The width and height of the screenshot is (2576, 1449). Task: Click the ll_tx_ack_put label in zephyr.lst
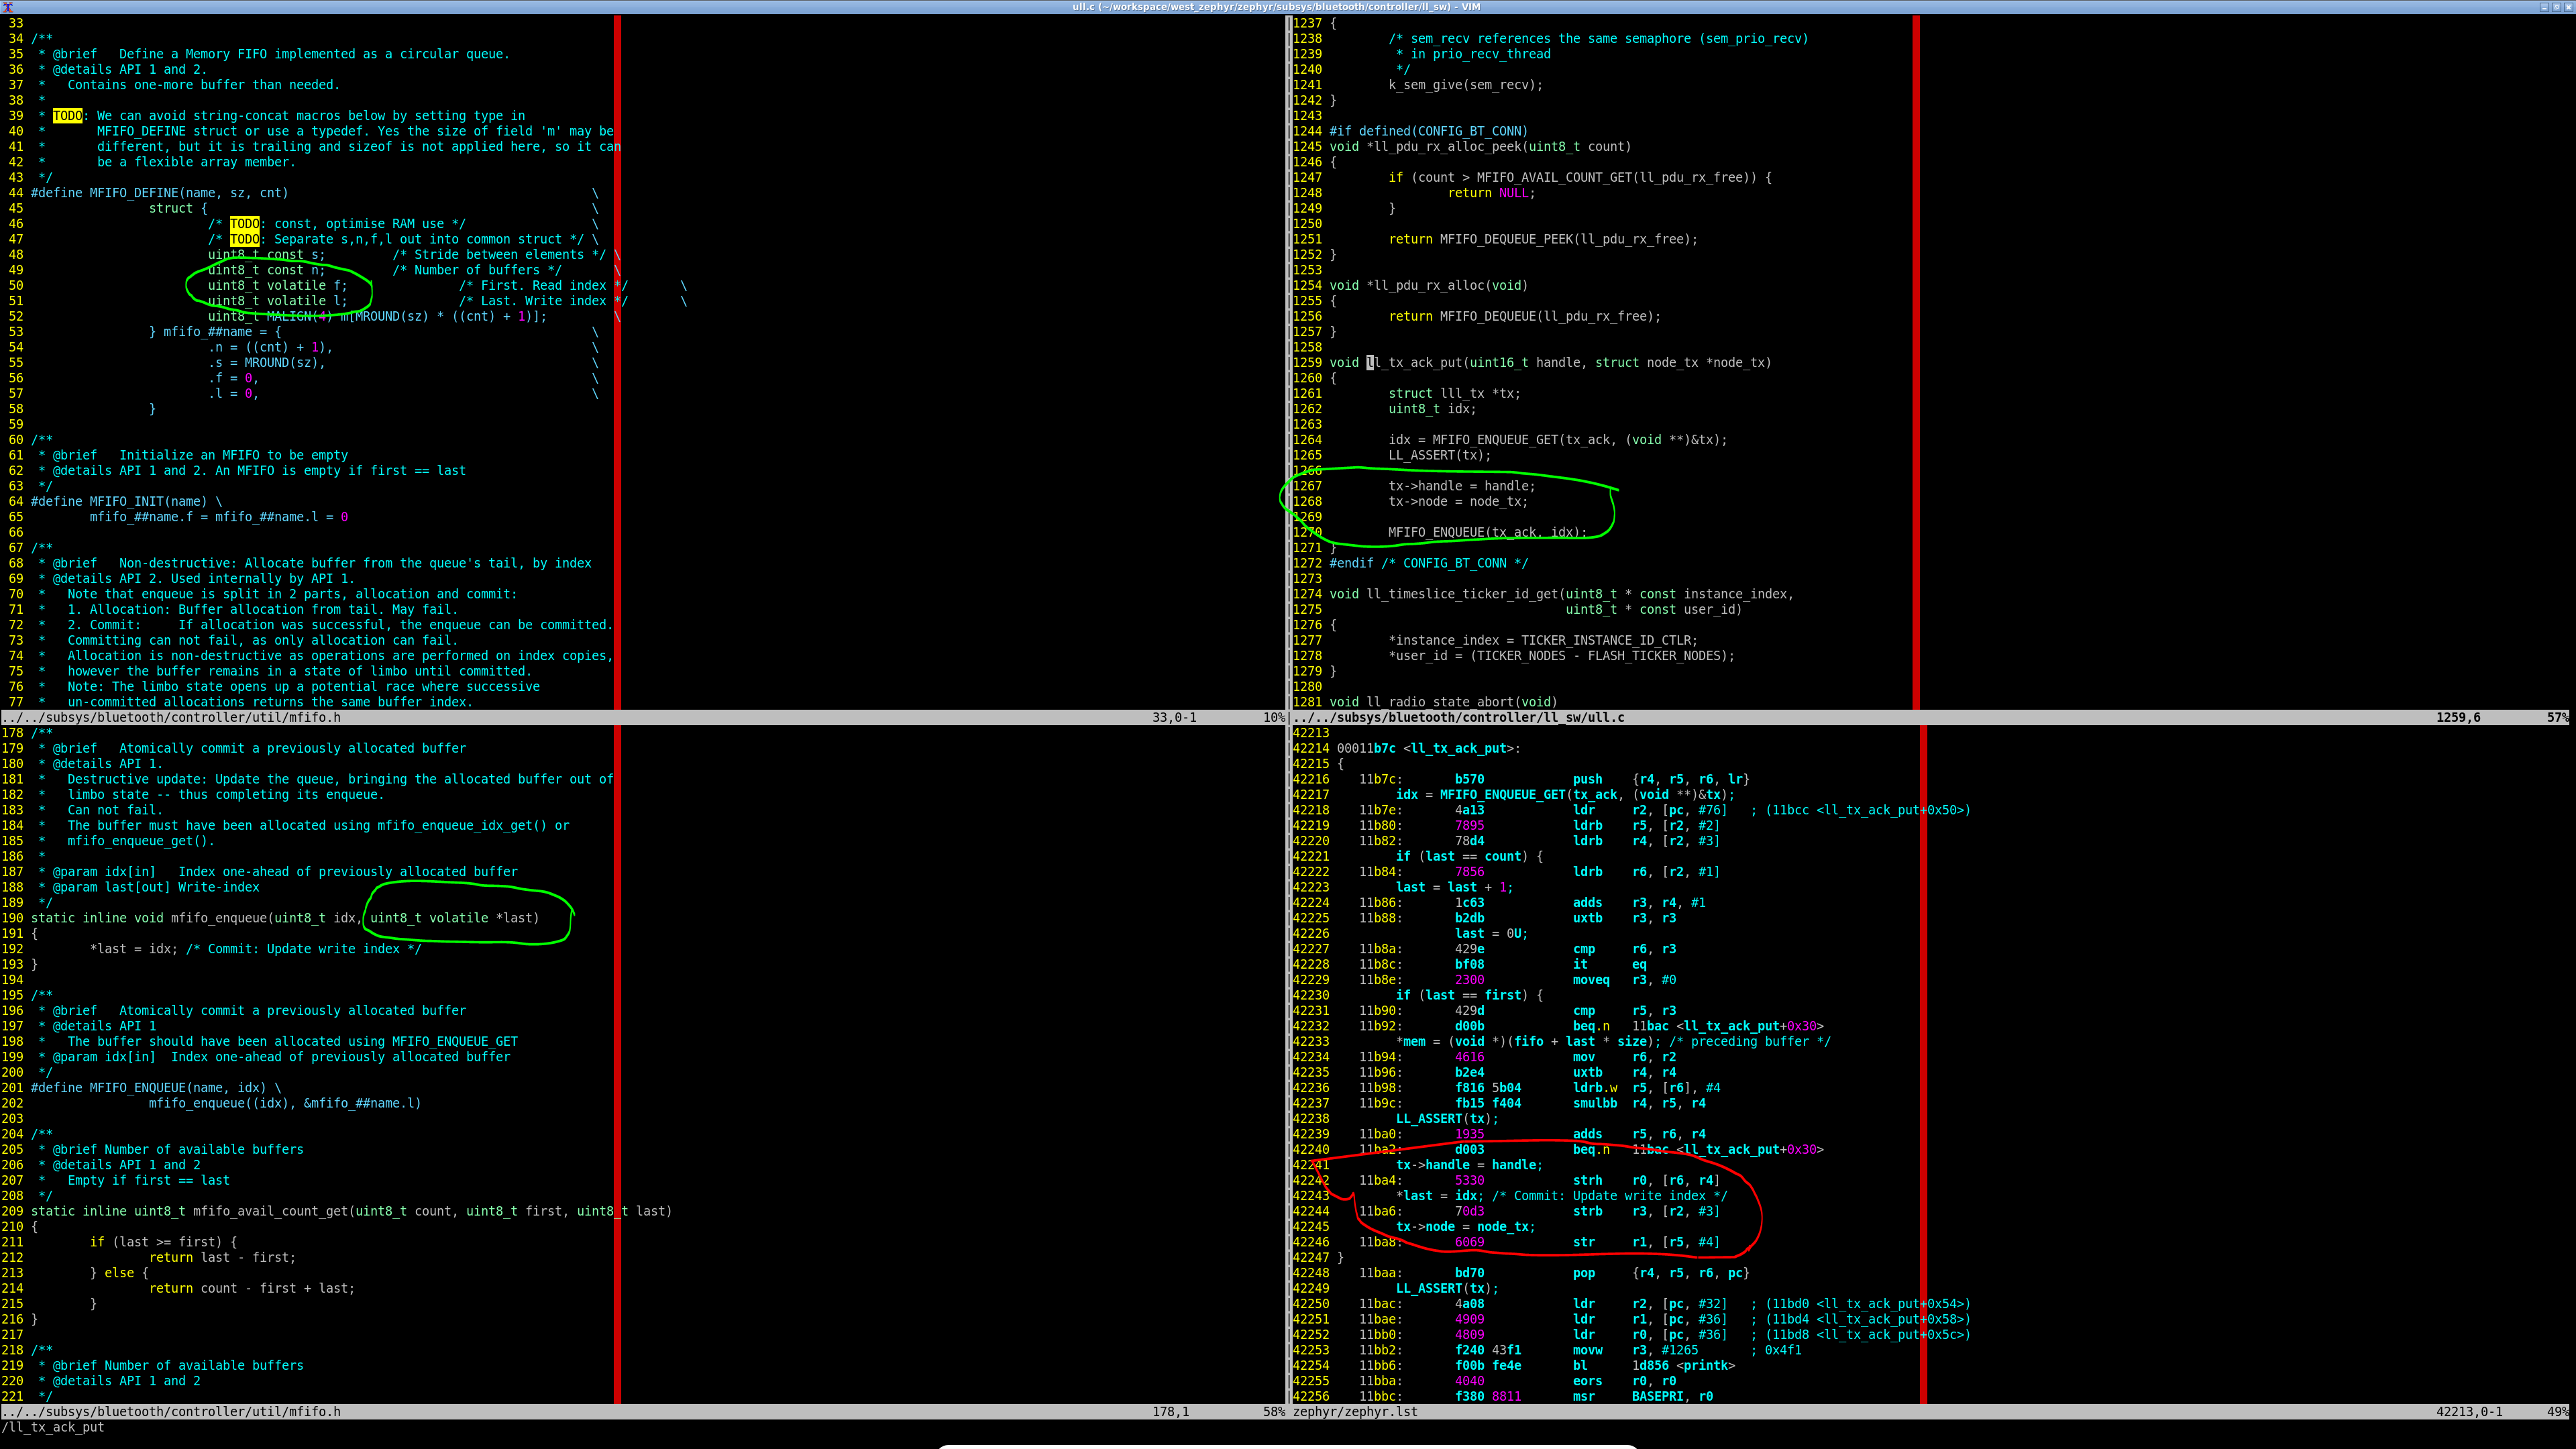1461,748
